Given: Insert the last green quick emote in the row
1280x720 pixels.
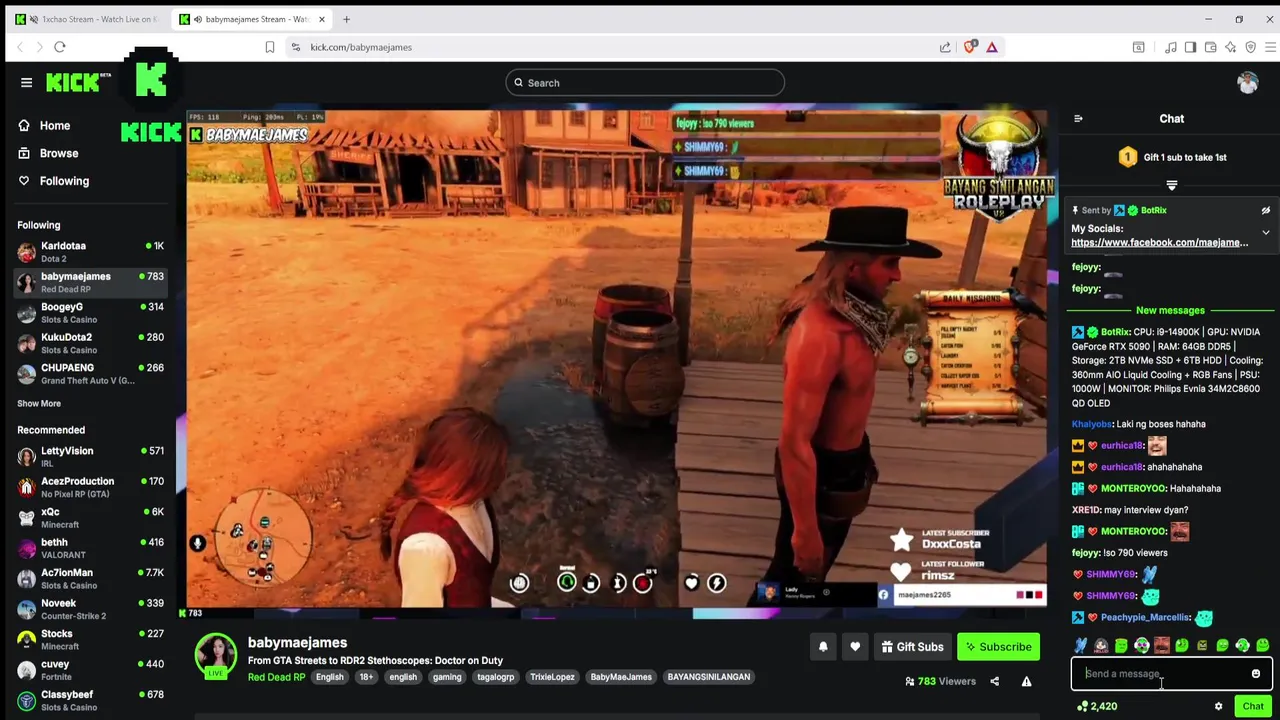Looking at the screenshot, I should click(x=1262, y=646).
